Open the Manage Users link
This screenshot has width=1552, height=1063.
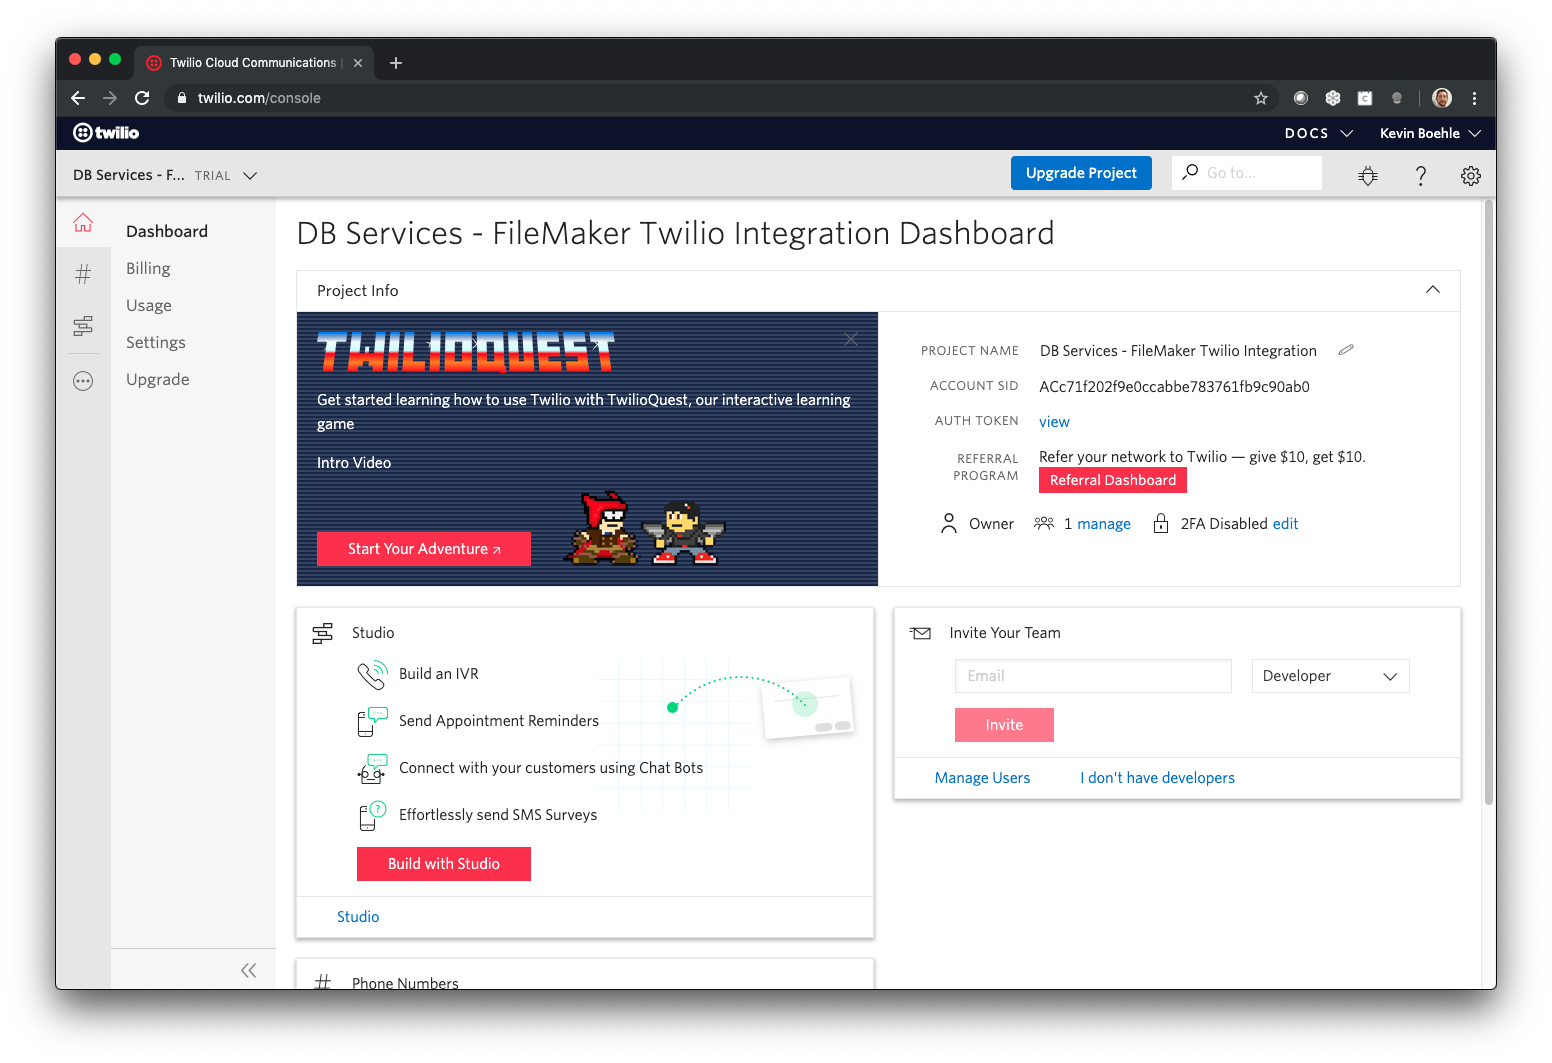tap(982, 778)
